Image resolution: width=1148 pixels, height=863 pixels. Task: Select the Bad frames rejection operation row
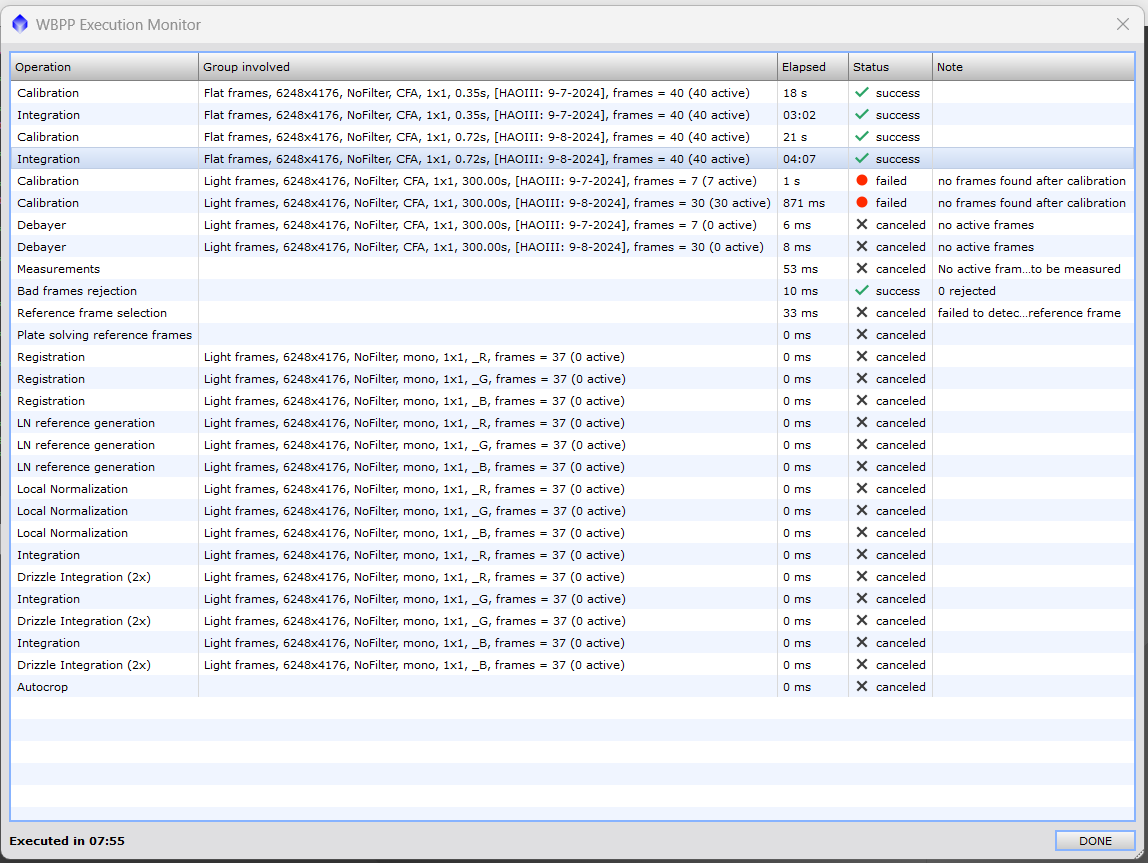573,291
